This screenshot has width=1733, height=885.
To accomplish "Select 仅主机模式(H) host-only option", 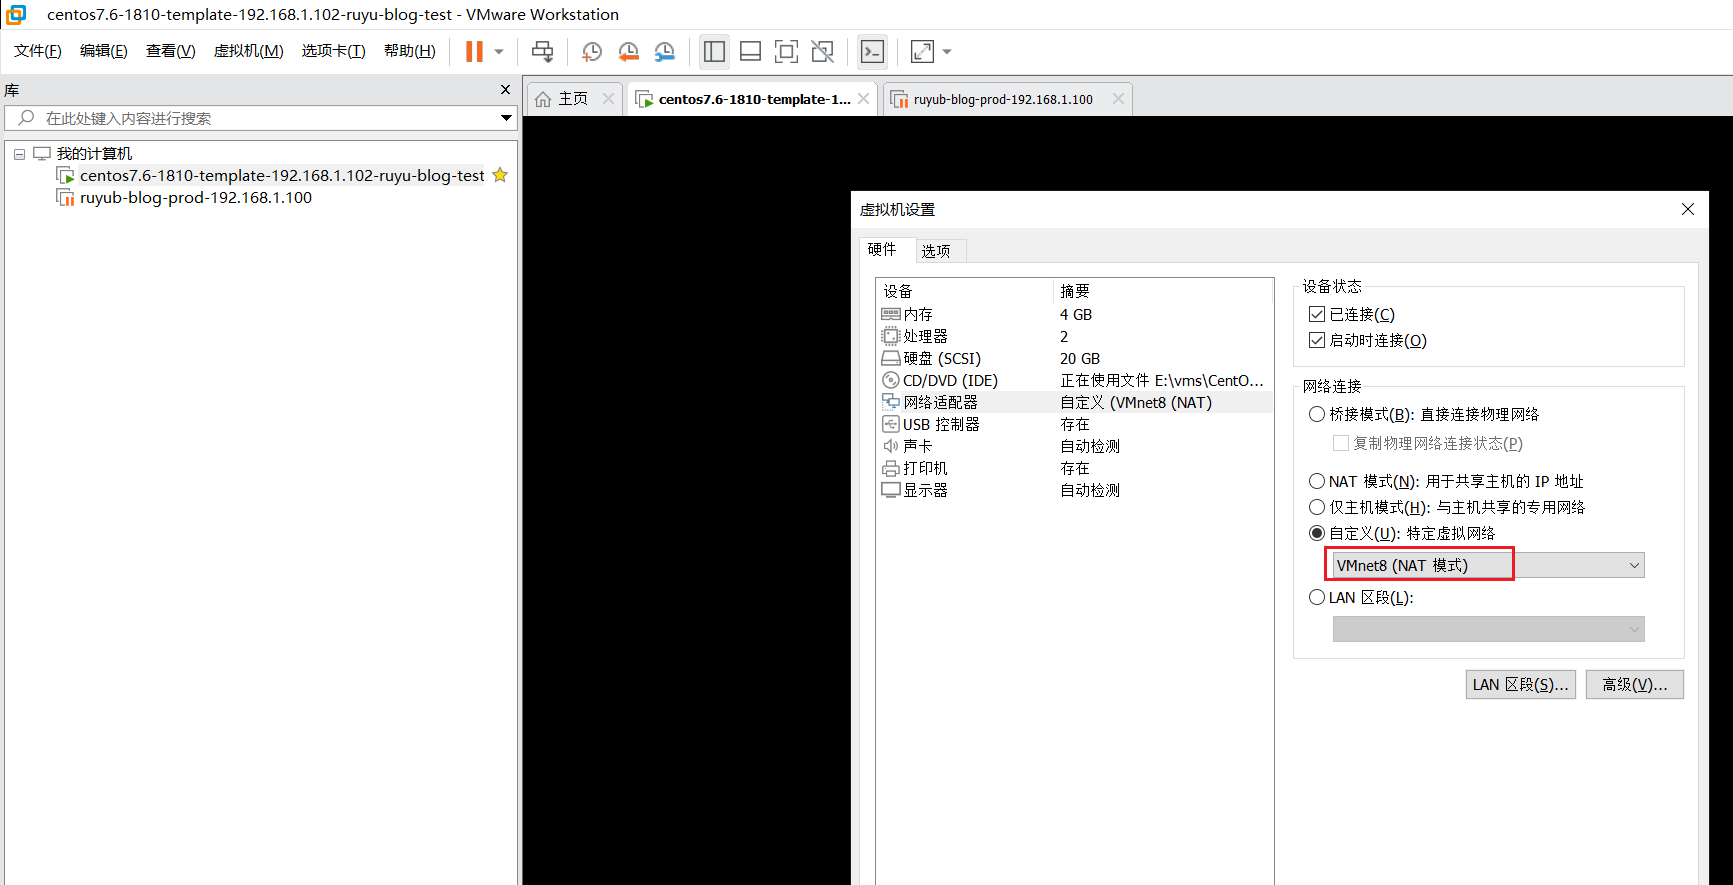I will tap(1317, 507).
